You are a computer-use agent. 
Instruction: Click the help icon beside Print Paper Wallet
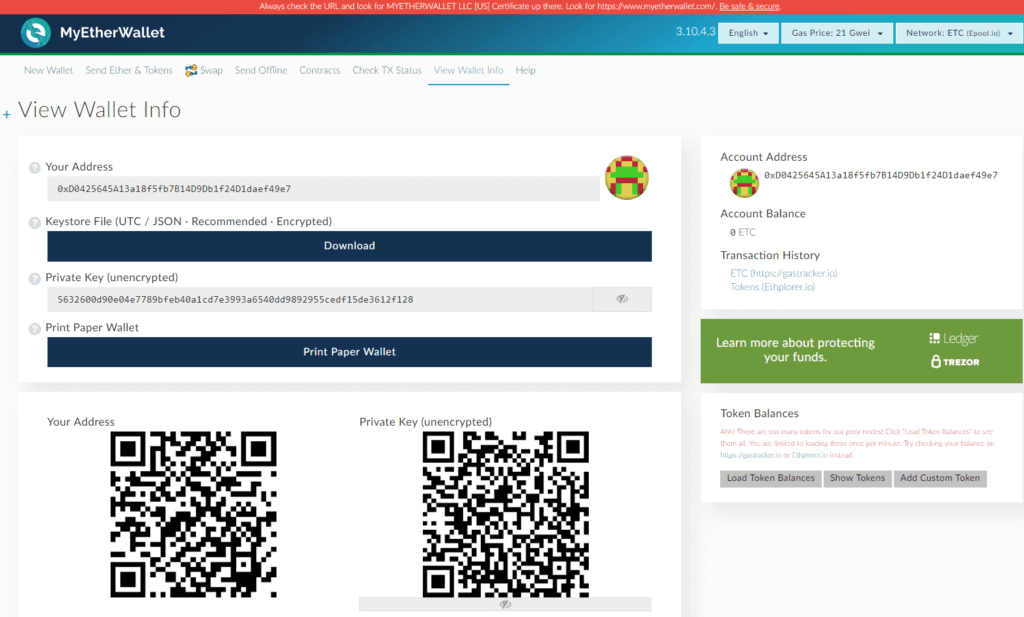(36, 327)
